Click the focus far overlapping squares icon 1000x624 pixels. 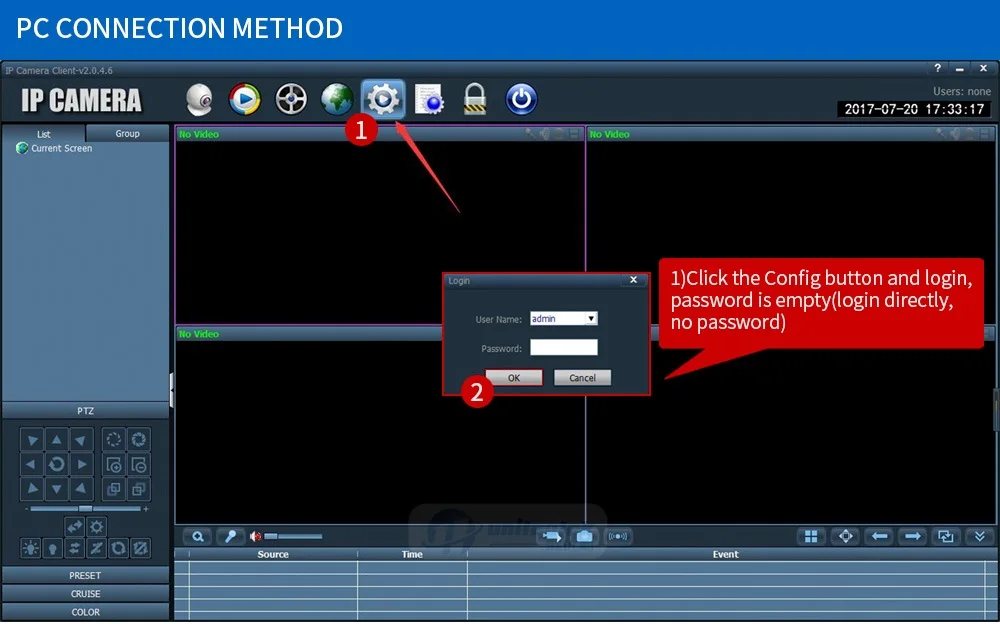point(138,489)
